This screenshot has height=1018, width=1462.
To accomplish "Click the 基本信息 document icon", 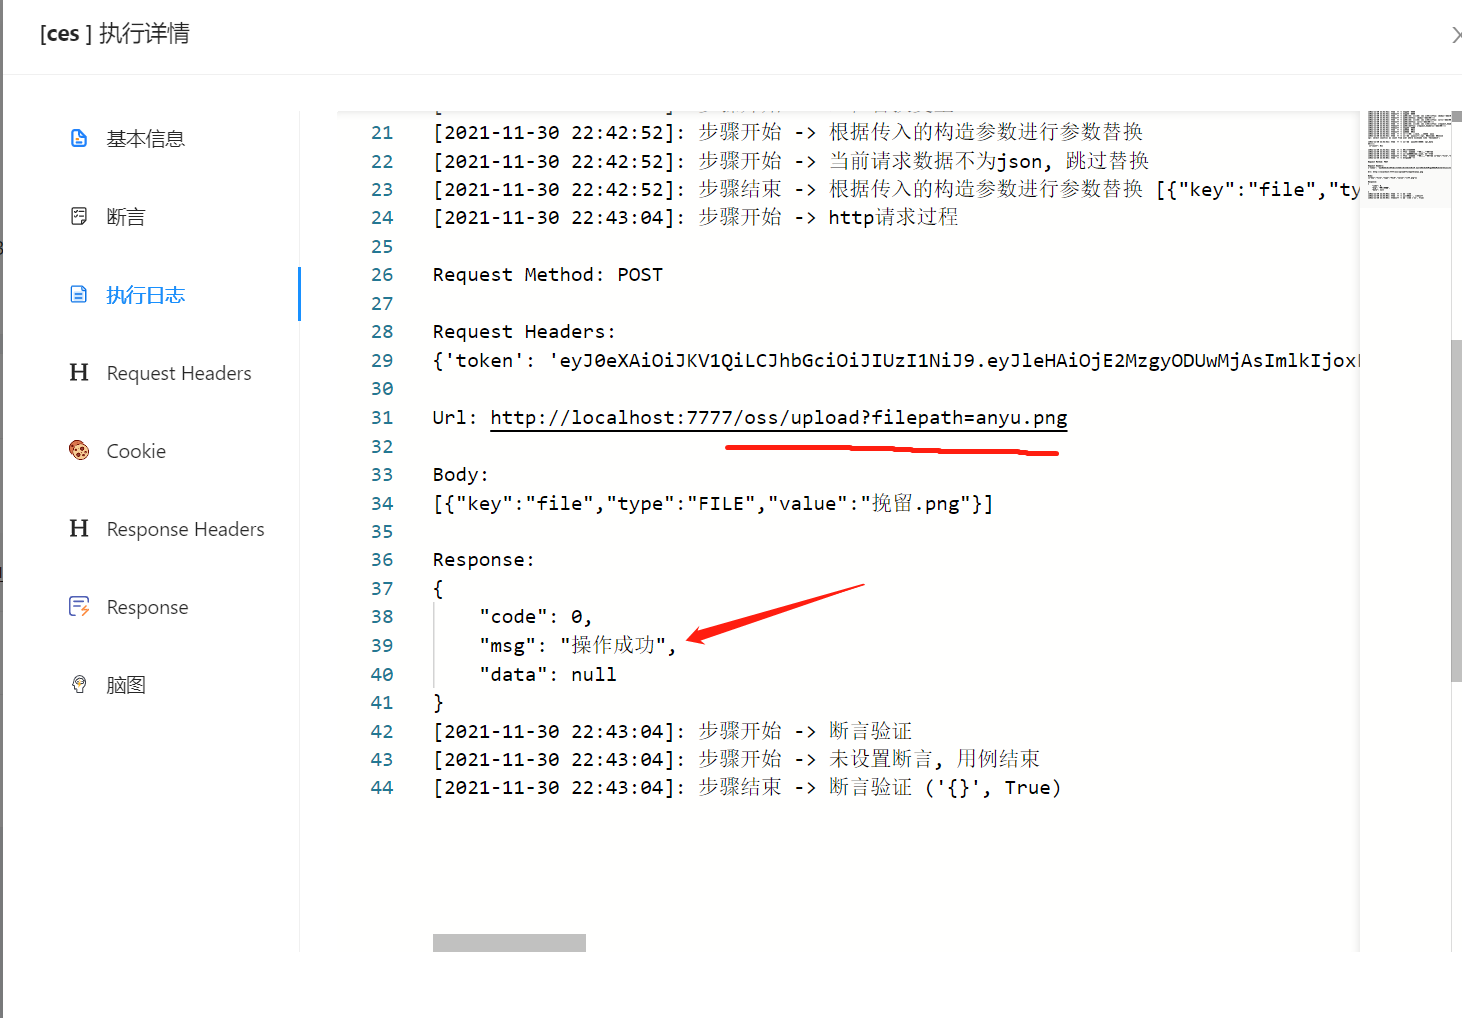I will click(79, 138).
